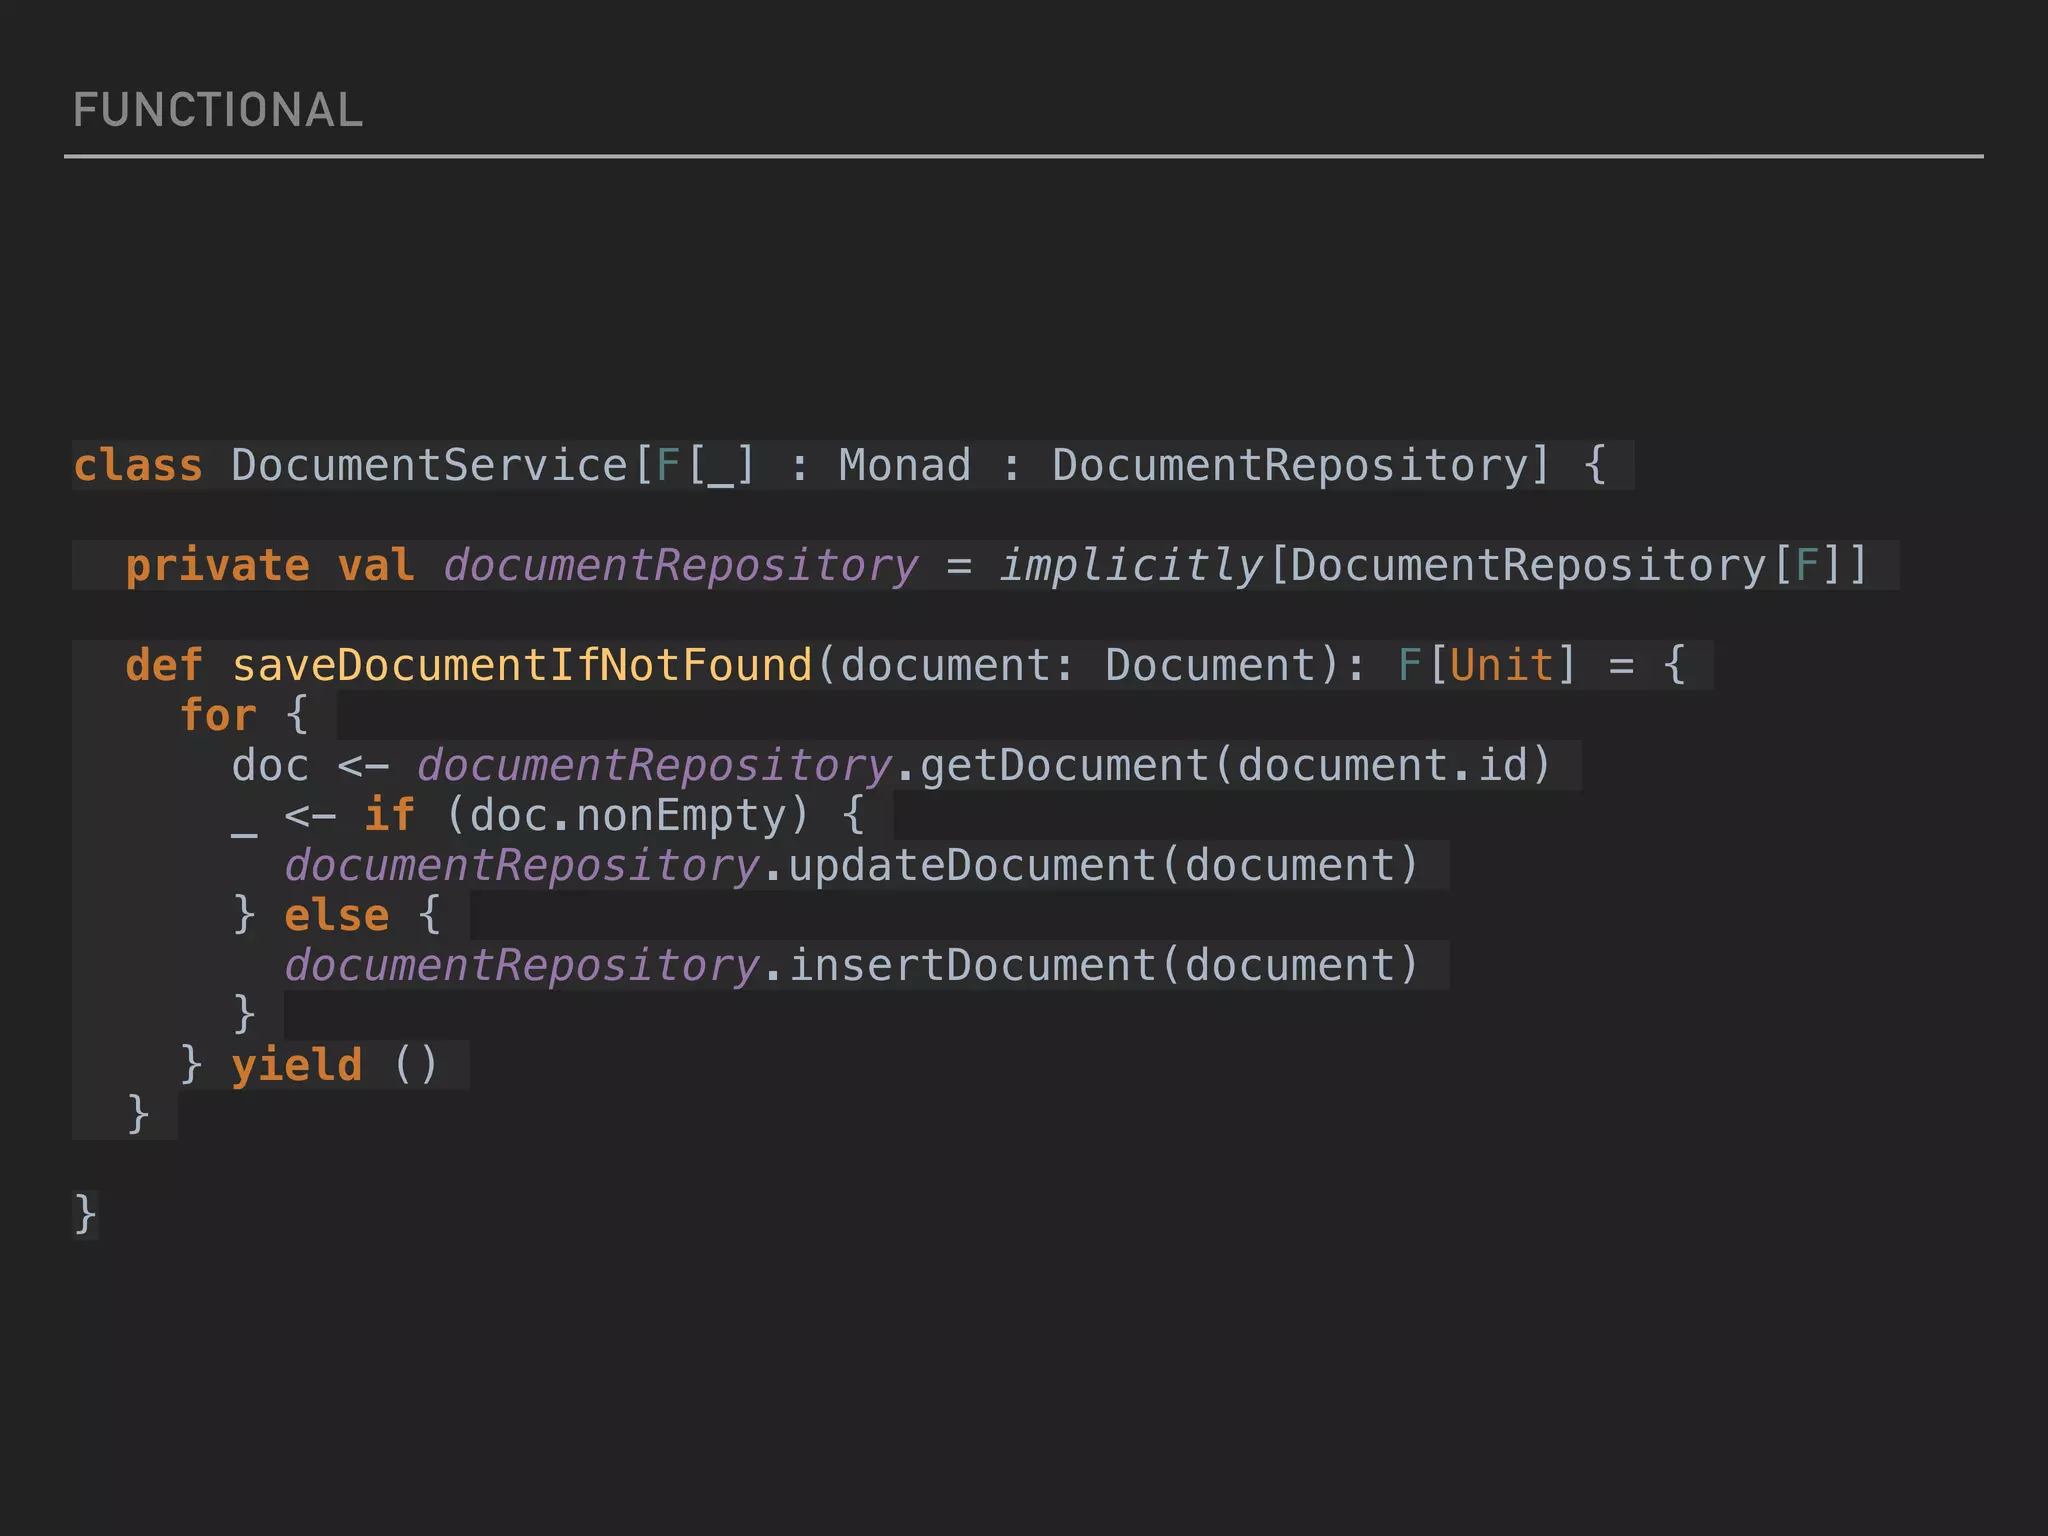Click the insertDocument method call
Viewport: 2048px width, 1536px height.
click(x=972, y=966)
